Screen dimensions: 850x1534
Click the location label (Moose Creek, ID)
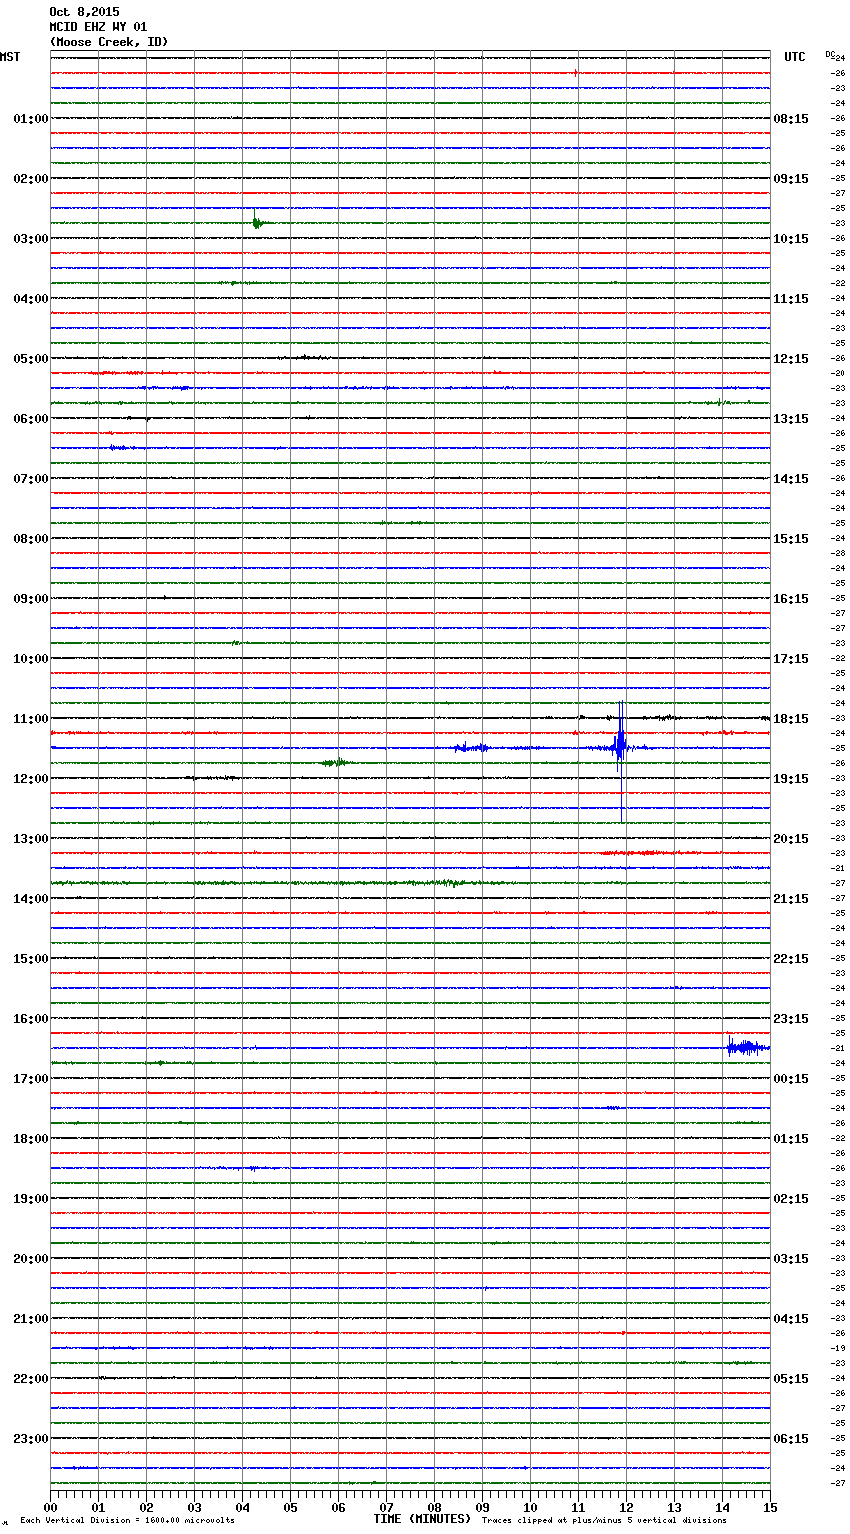[109, 42]
